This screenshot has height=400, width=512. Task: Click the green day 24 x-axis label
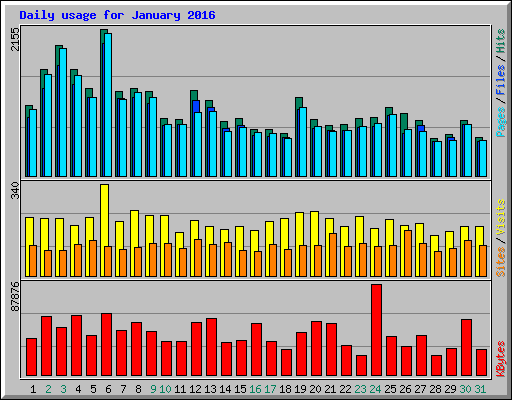[x=375, y=389]
